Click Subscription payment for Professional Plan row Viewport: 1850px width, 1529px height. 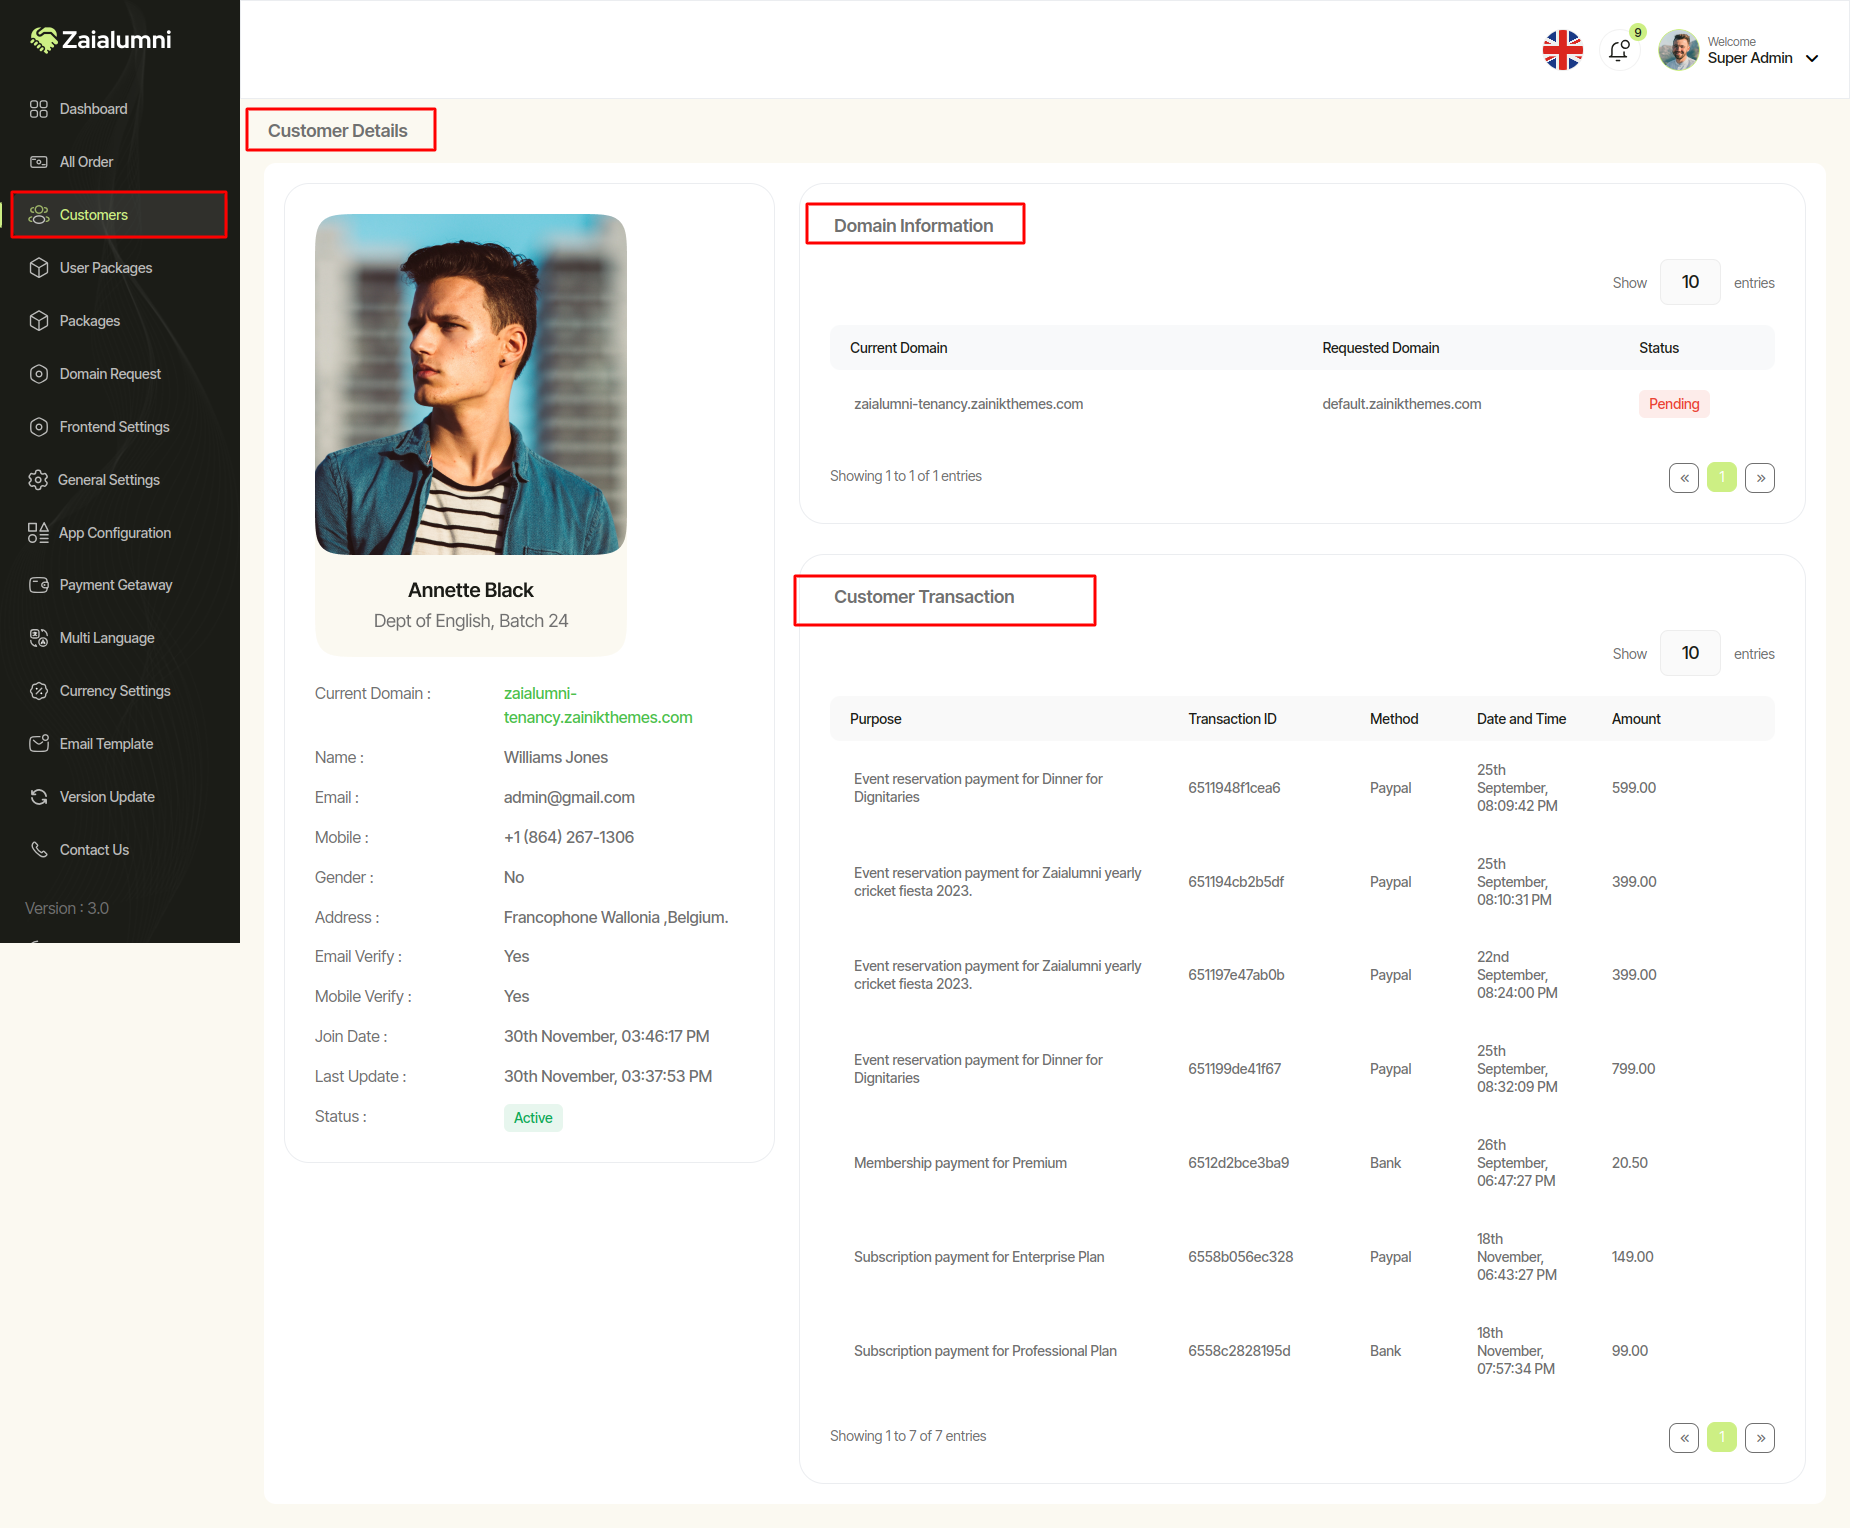[1302, 1351]
